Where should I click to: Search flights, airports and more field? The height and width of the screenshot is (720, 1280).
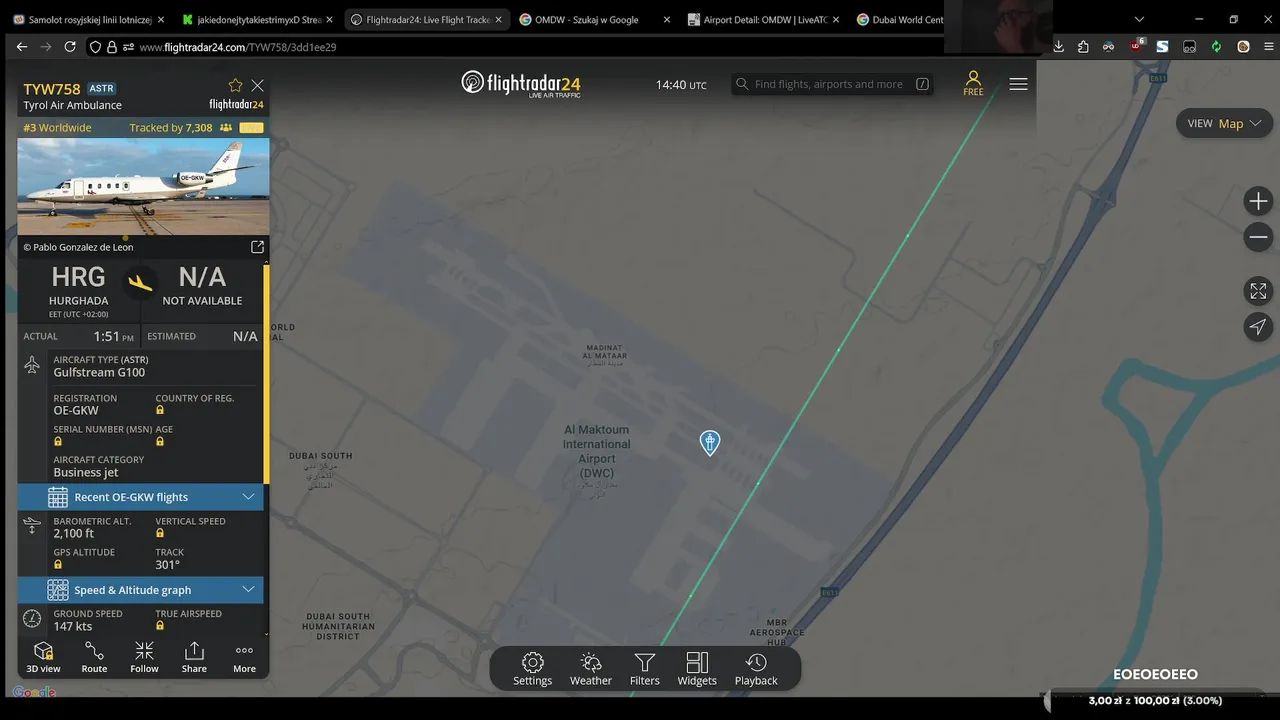833,84
